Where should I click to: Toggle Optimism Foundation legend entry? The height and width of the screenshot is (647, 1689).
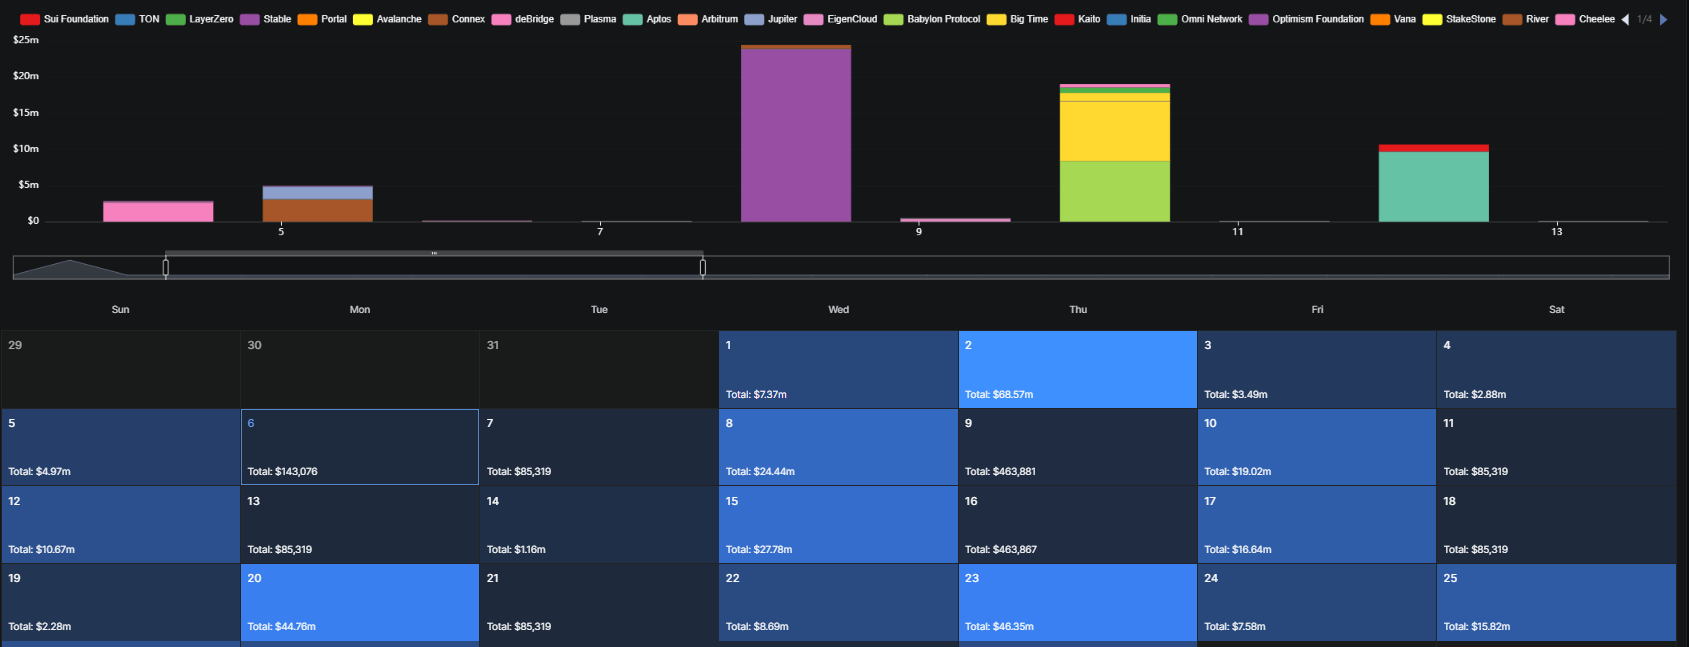tap(1306, 19)
